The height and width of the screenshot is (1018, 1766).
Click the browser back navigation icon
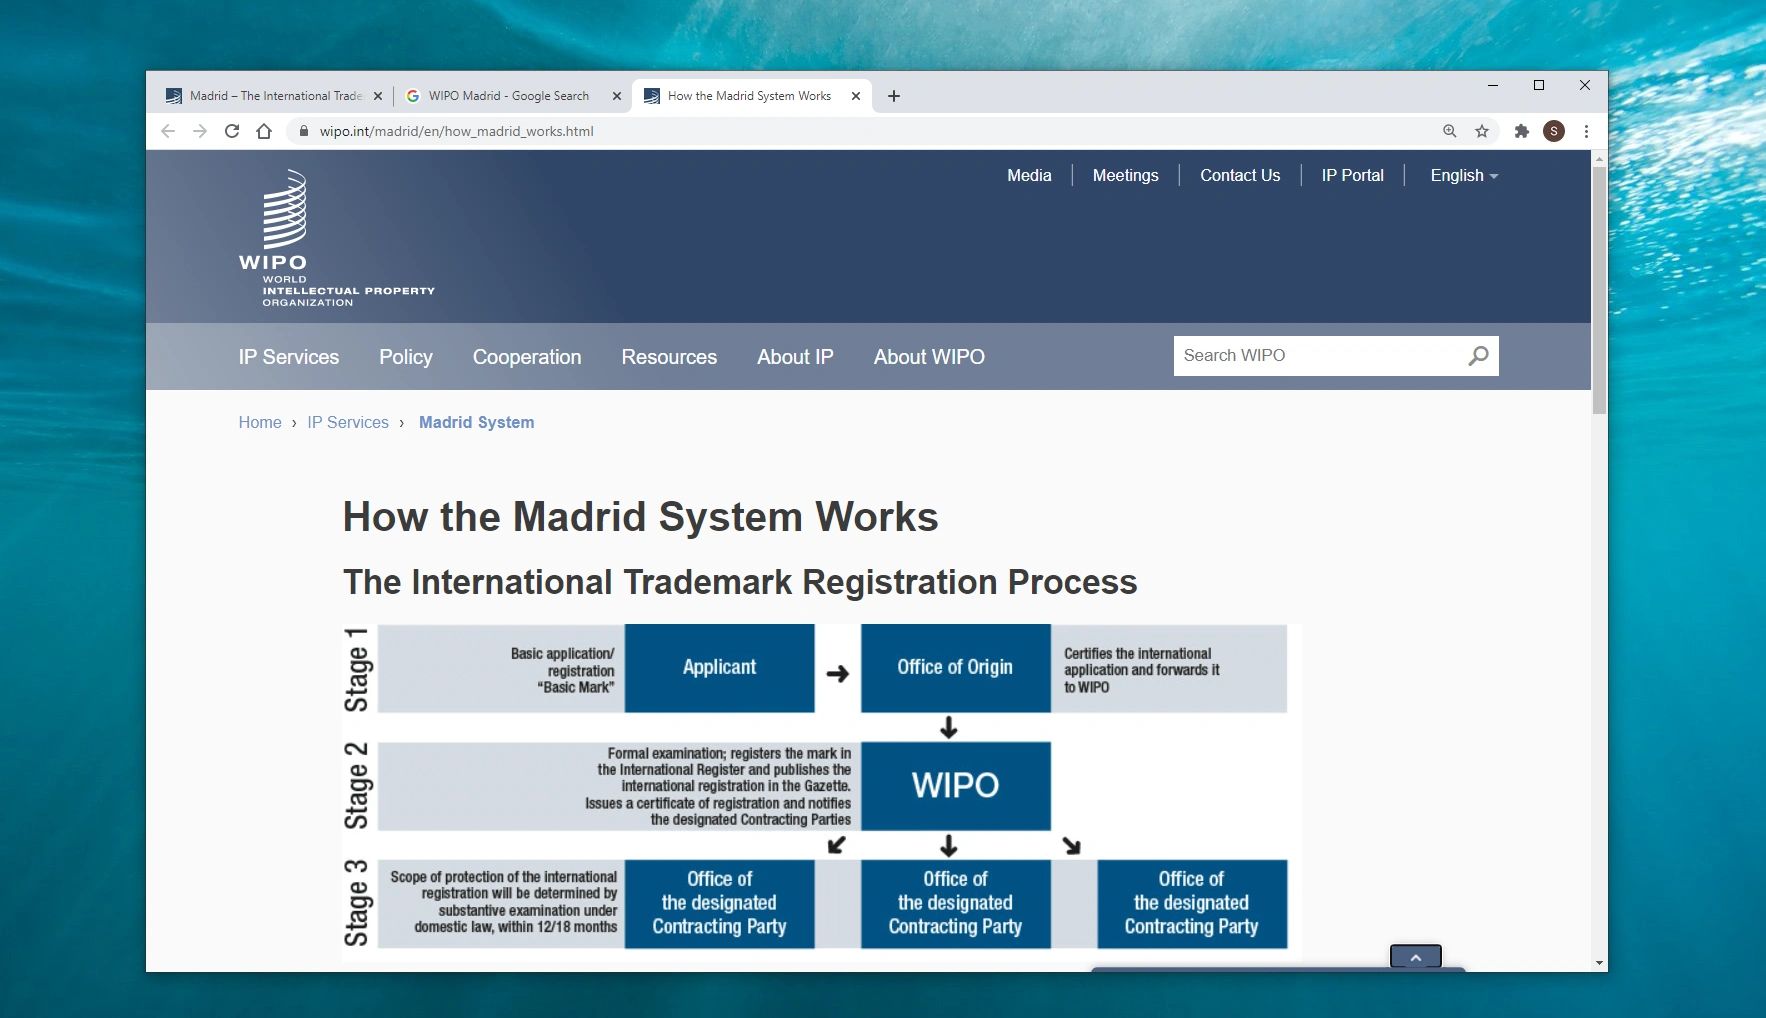(168, 131)
